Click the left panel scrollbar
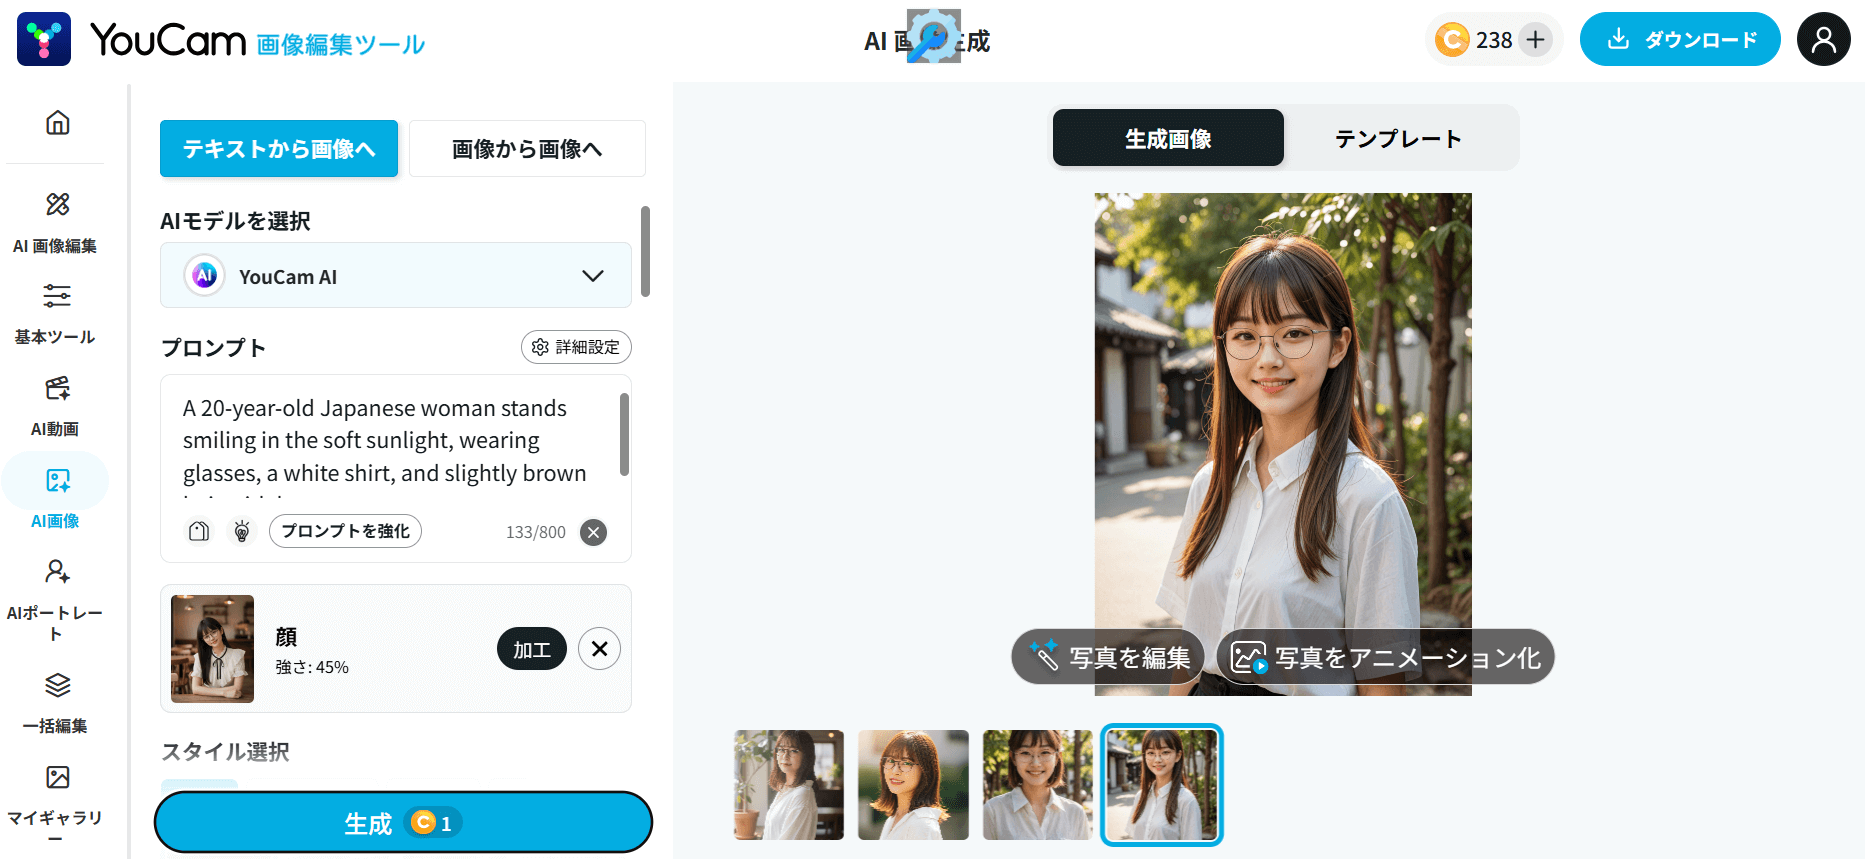This screenshot has height=859, width=1865. [646, 251]
